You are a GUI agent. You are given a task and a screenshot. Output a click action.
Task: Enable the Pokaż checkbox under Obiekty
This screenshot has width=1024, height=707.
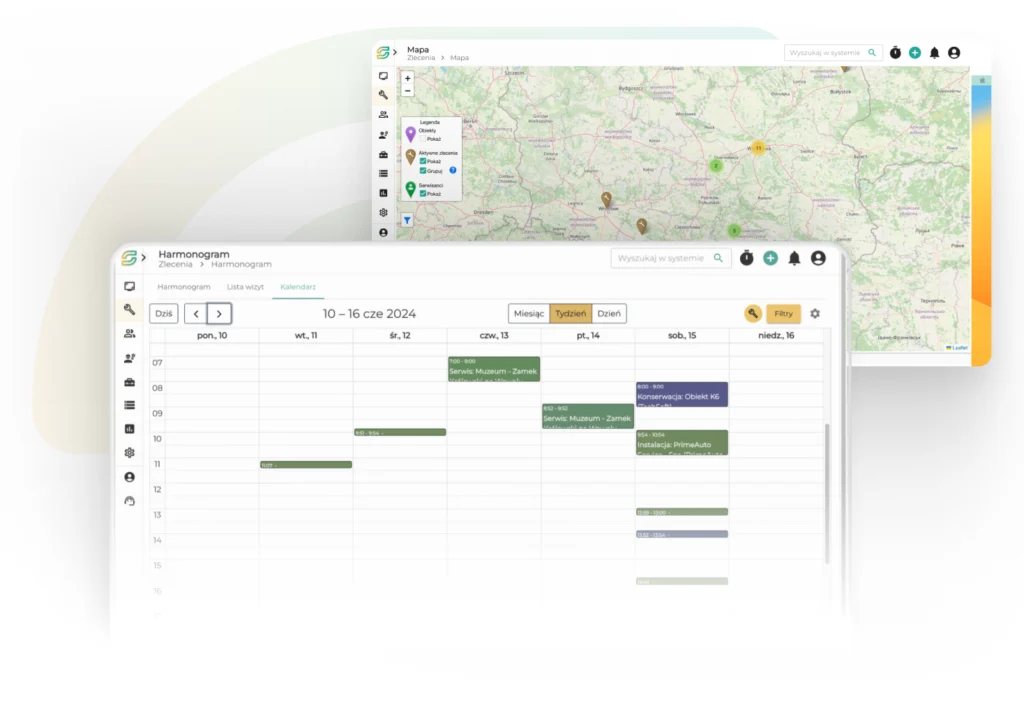423,139
